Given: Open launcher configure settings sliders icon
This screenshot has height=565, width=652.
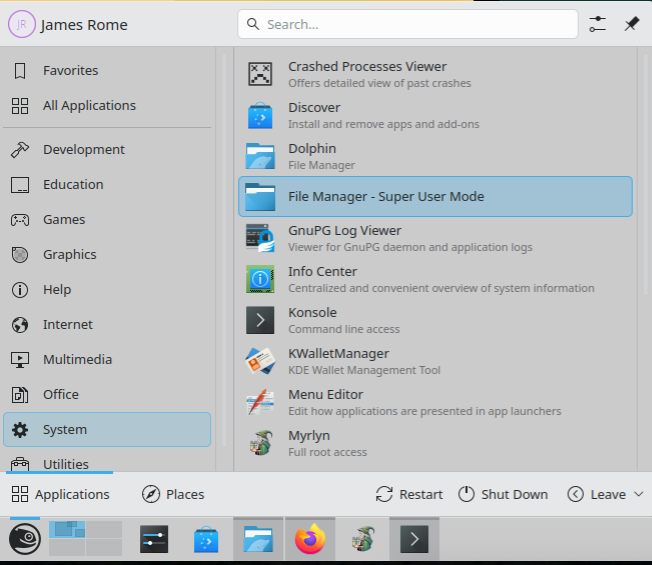Looking at the screenshot, I should click(x=597, y=24).
